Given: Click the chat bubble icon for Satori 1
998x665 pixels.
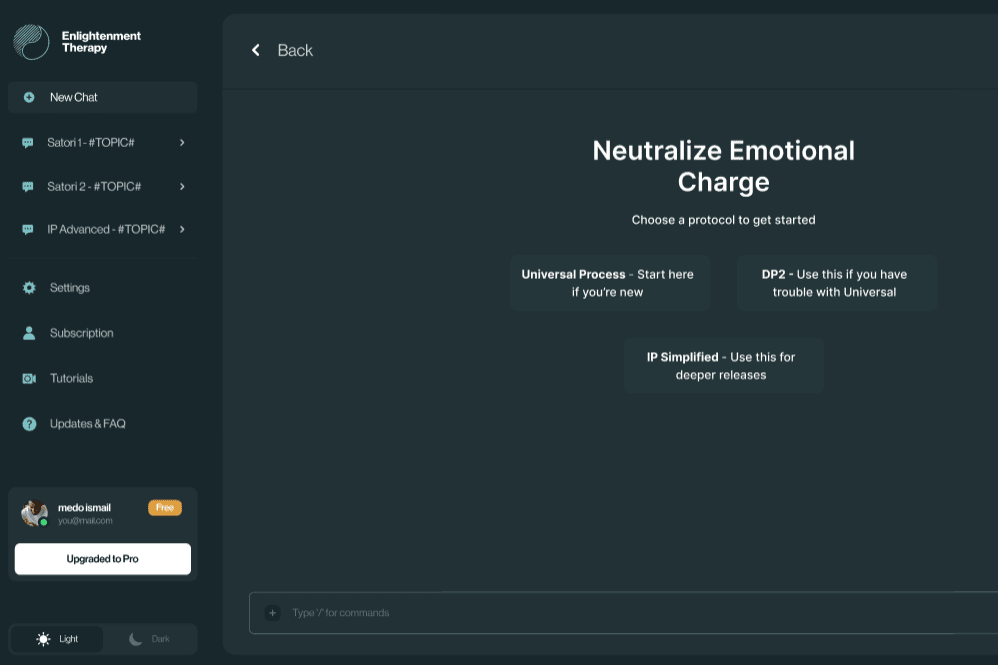Looking at the screenshot, I should 28,143.
